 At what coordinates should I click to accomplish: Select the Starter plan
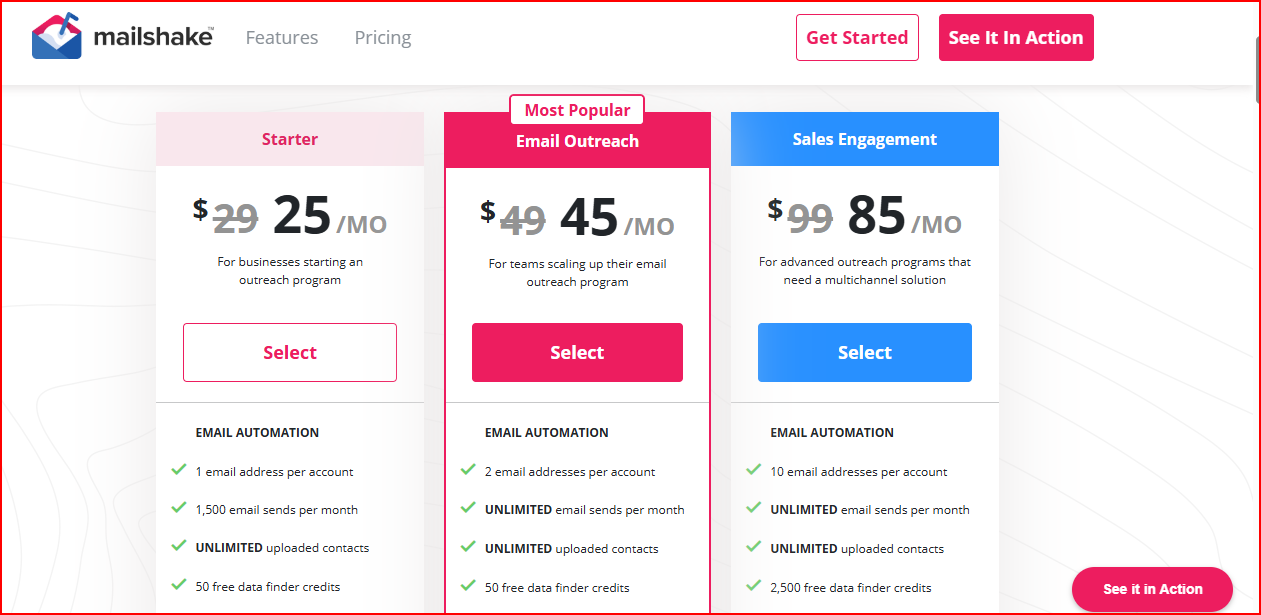289,352
